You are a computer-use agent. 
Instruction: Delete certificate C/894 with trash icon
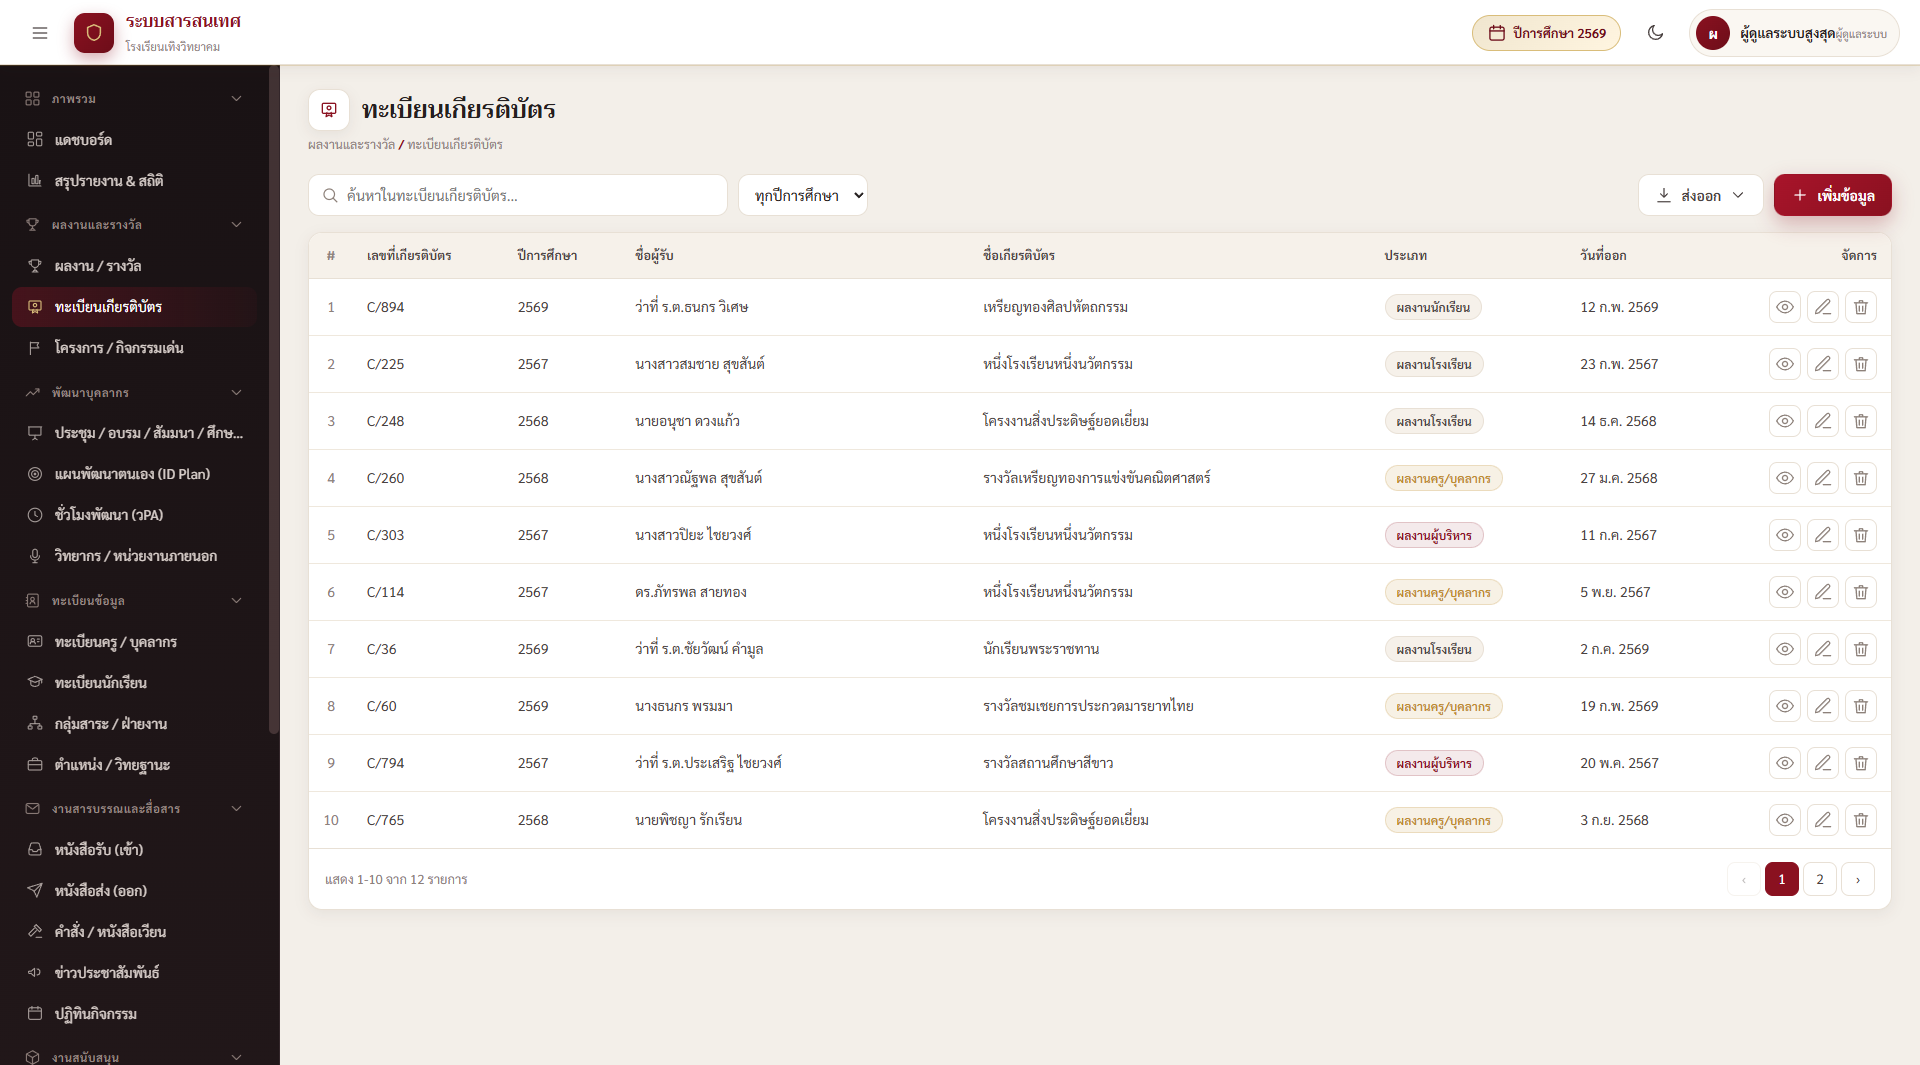point(1860,307)
